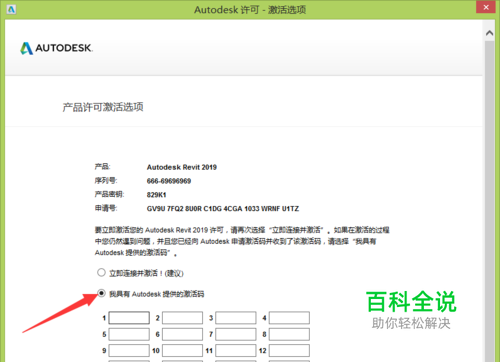Click the request code GV9U 7FQ2 8U0R text

coord(223,209)
